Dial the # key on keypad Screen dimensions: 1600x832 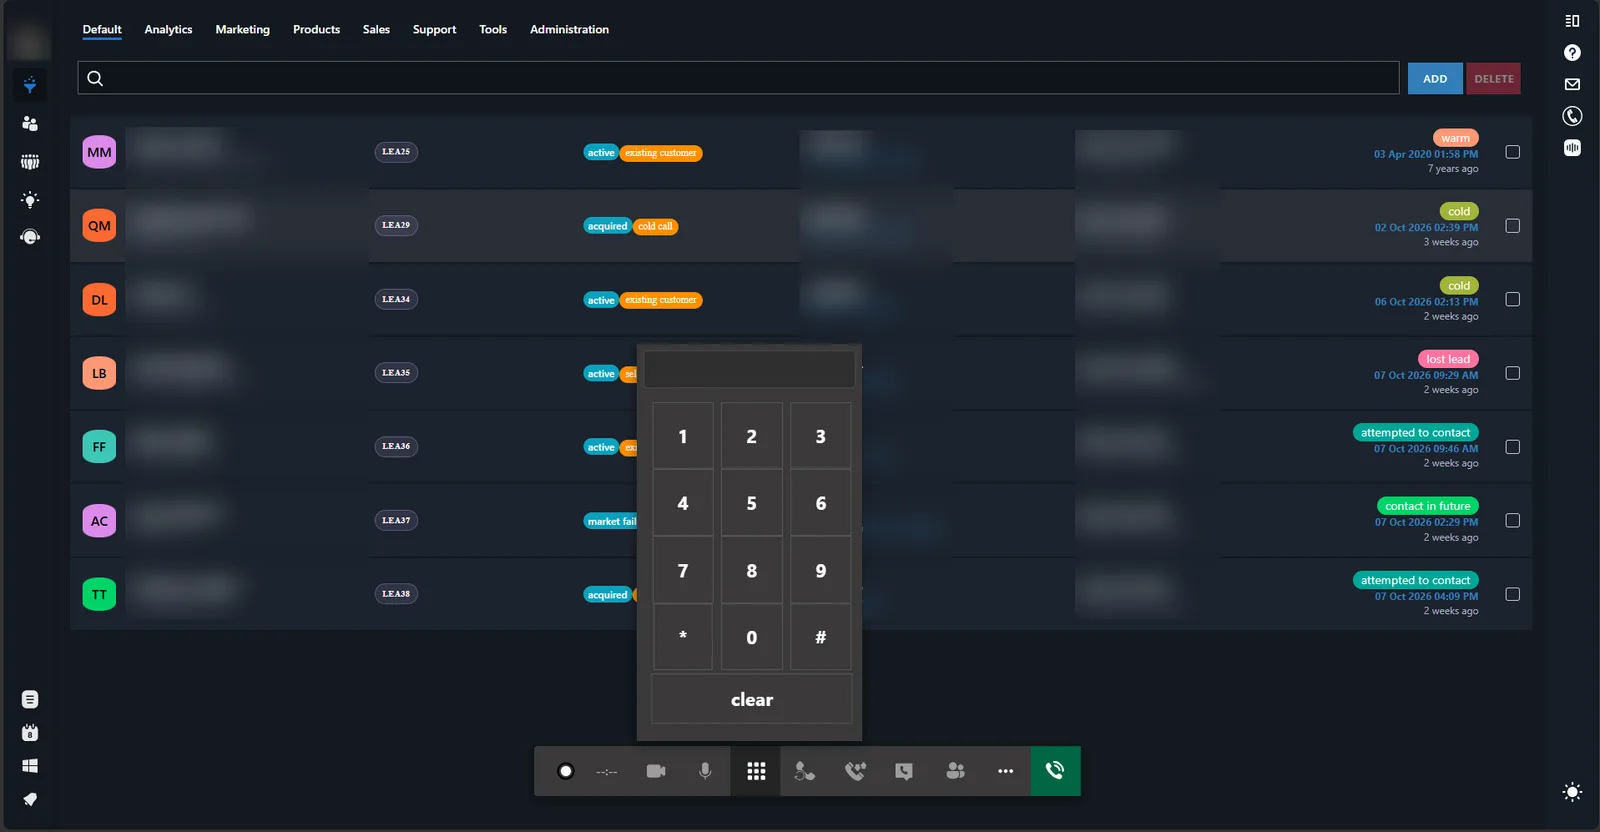tap(820, 637)
